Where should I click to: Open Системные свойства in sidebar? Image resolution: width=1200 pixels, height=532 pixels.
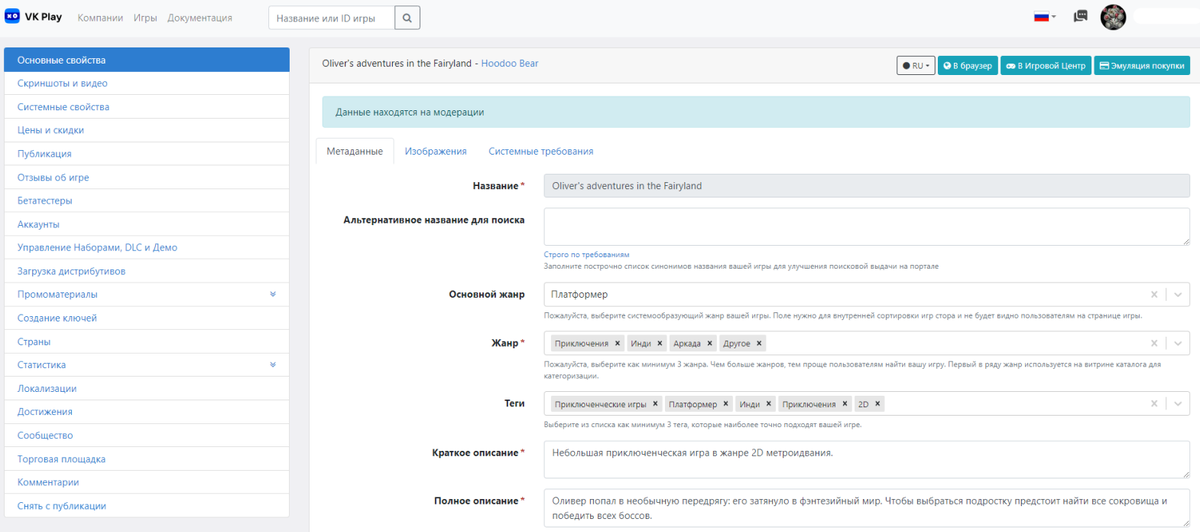(x=147, y=107)
